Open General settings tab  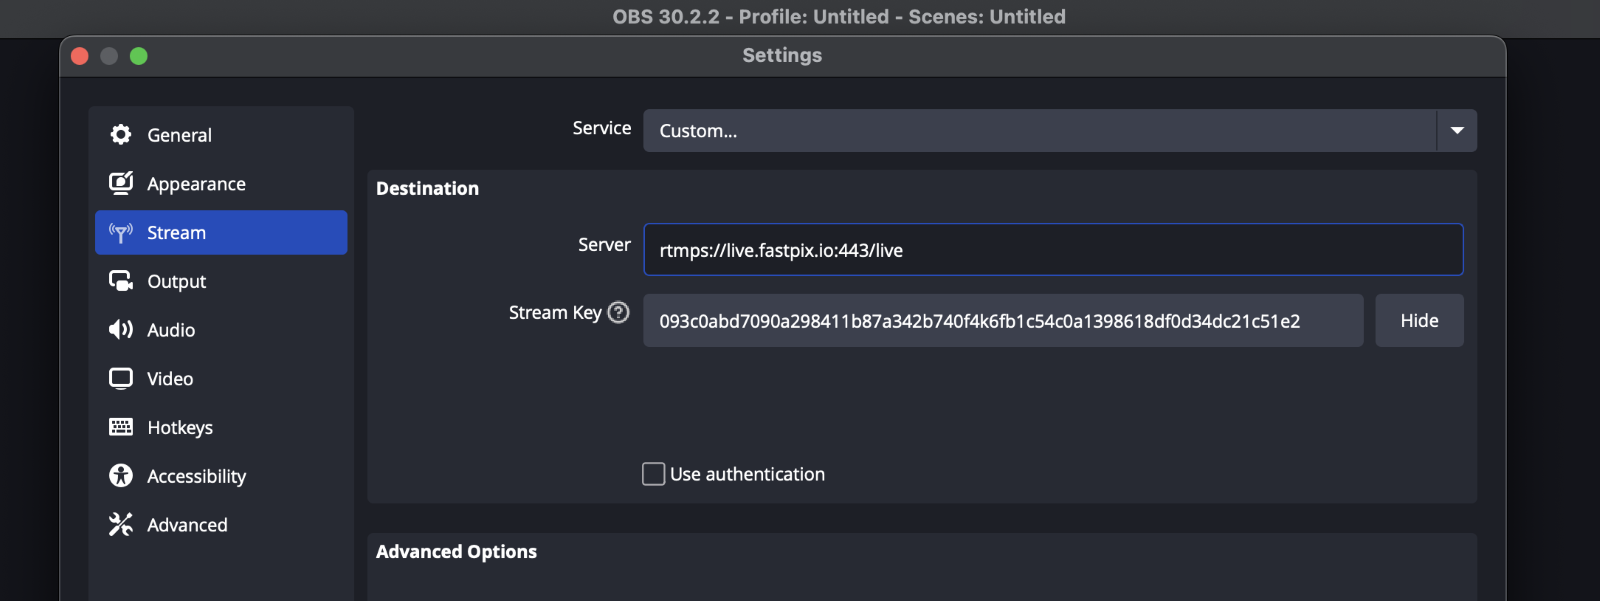pos(221,135)
